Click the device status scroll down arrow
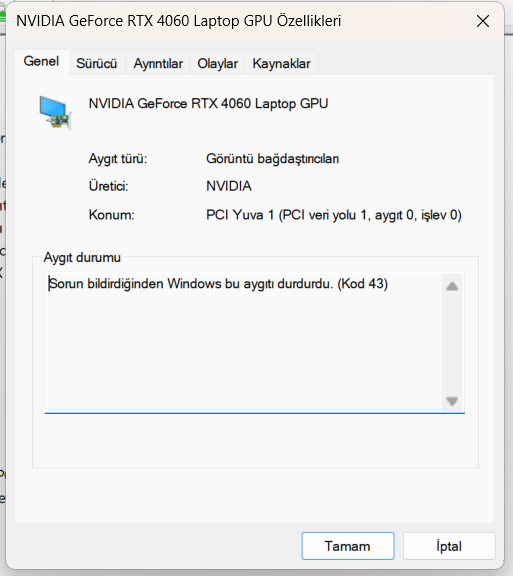The width and height of the screenshot is (513, 576). [x=452, y=400]
